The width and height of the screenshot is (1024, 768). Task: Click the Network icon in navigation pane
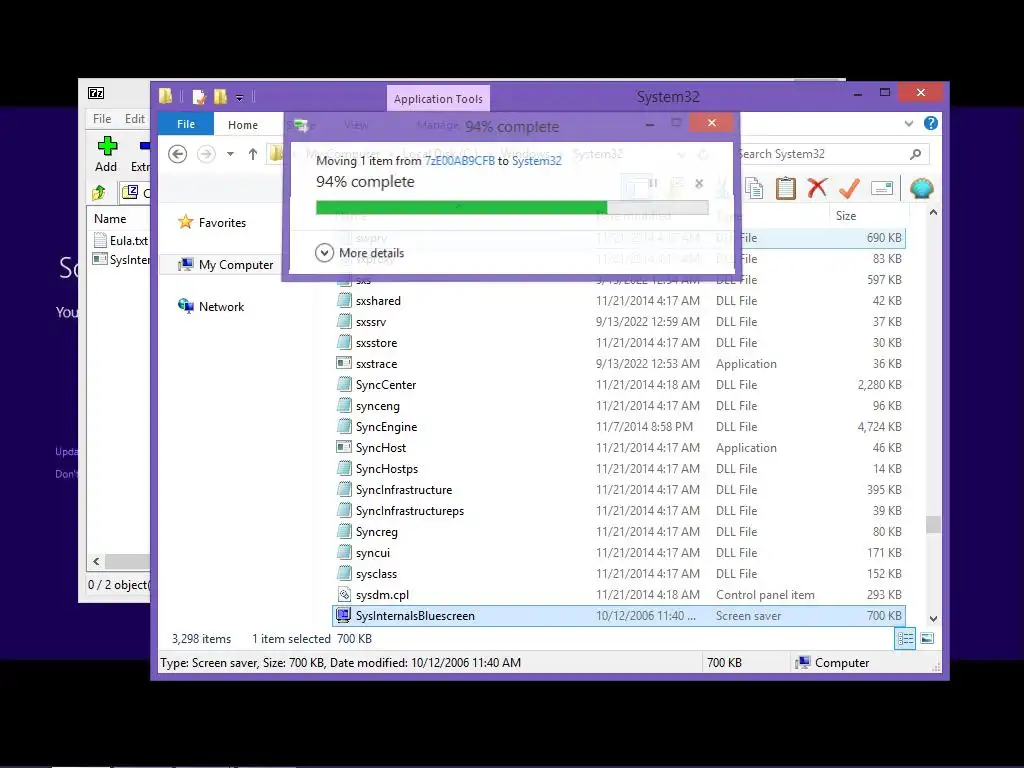(x=185, y=306)
